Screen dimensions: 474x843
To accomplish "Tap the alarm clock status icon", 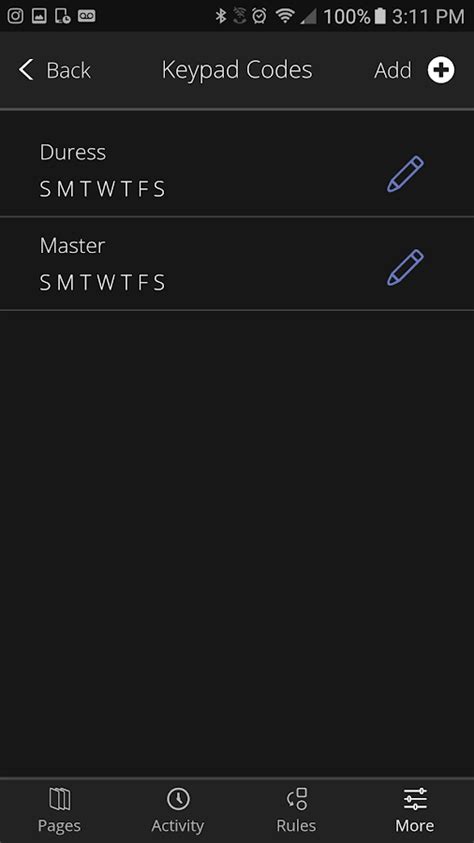I will click(260, 16).
